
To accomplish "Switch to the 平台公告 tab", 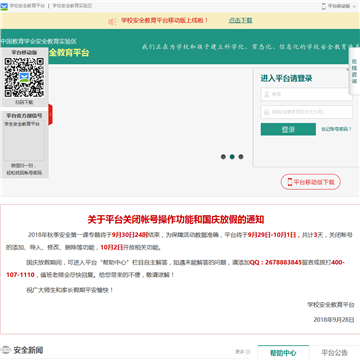I will [x=335, y=353].
